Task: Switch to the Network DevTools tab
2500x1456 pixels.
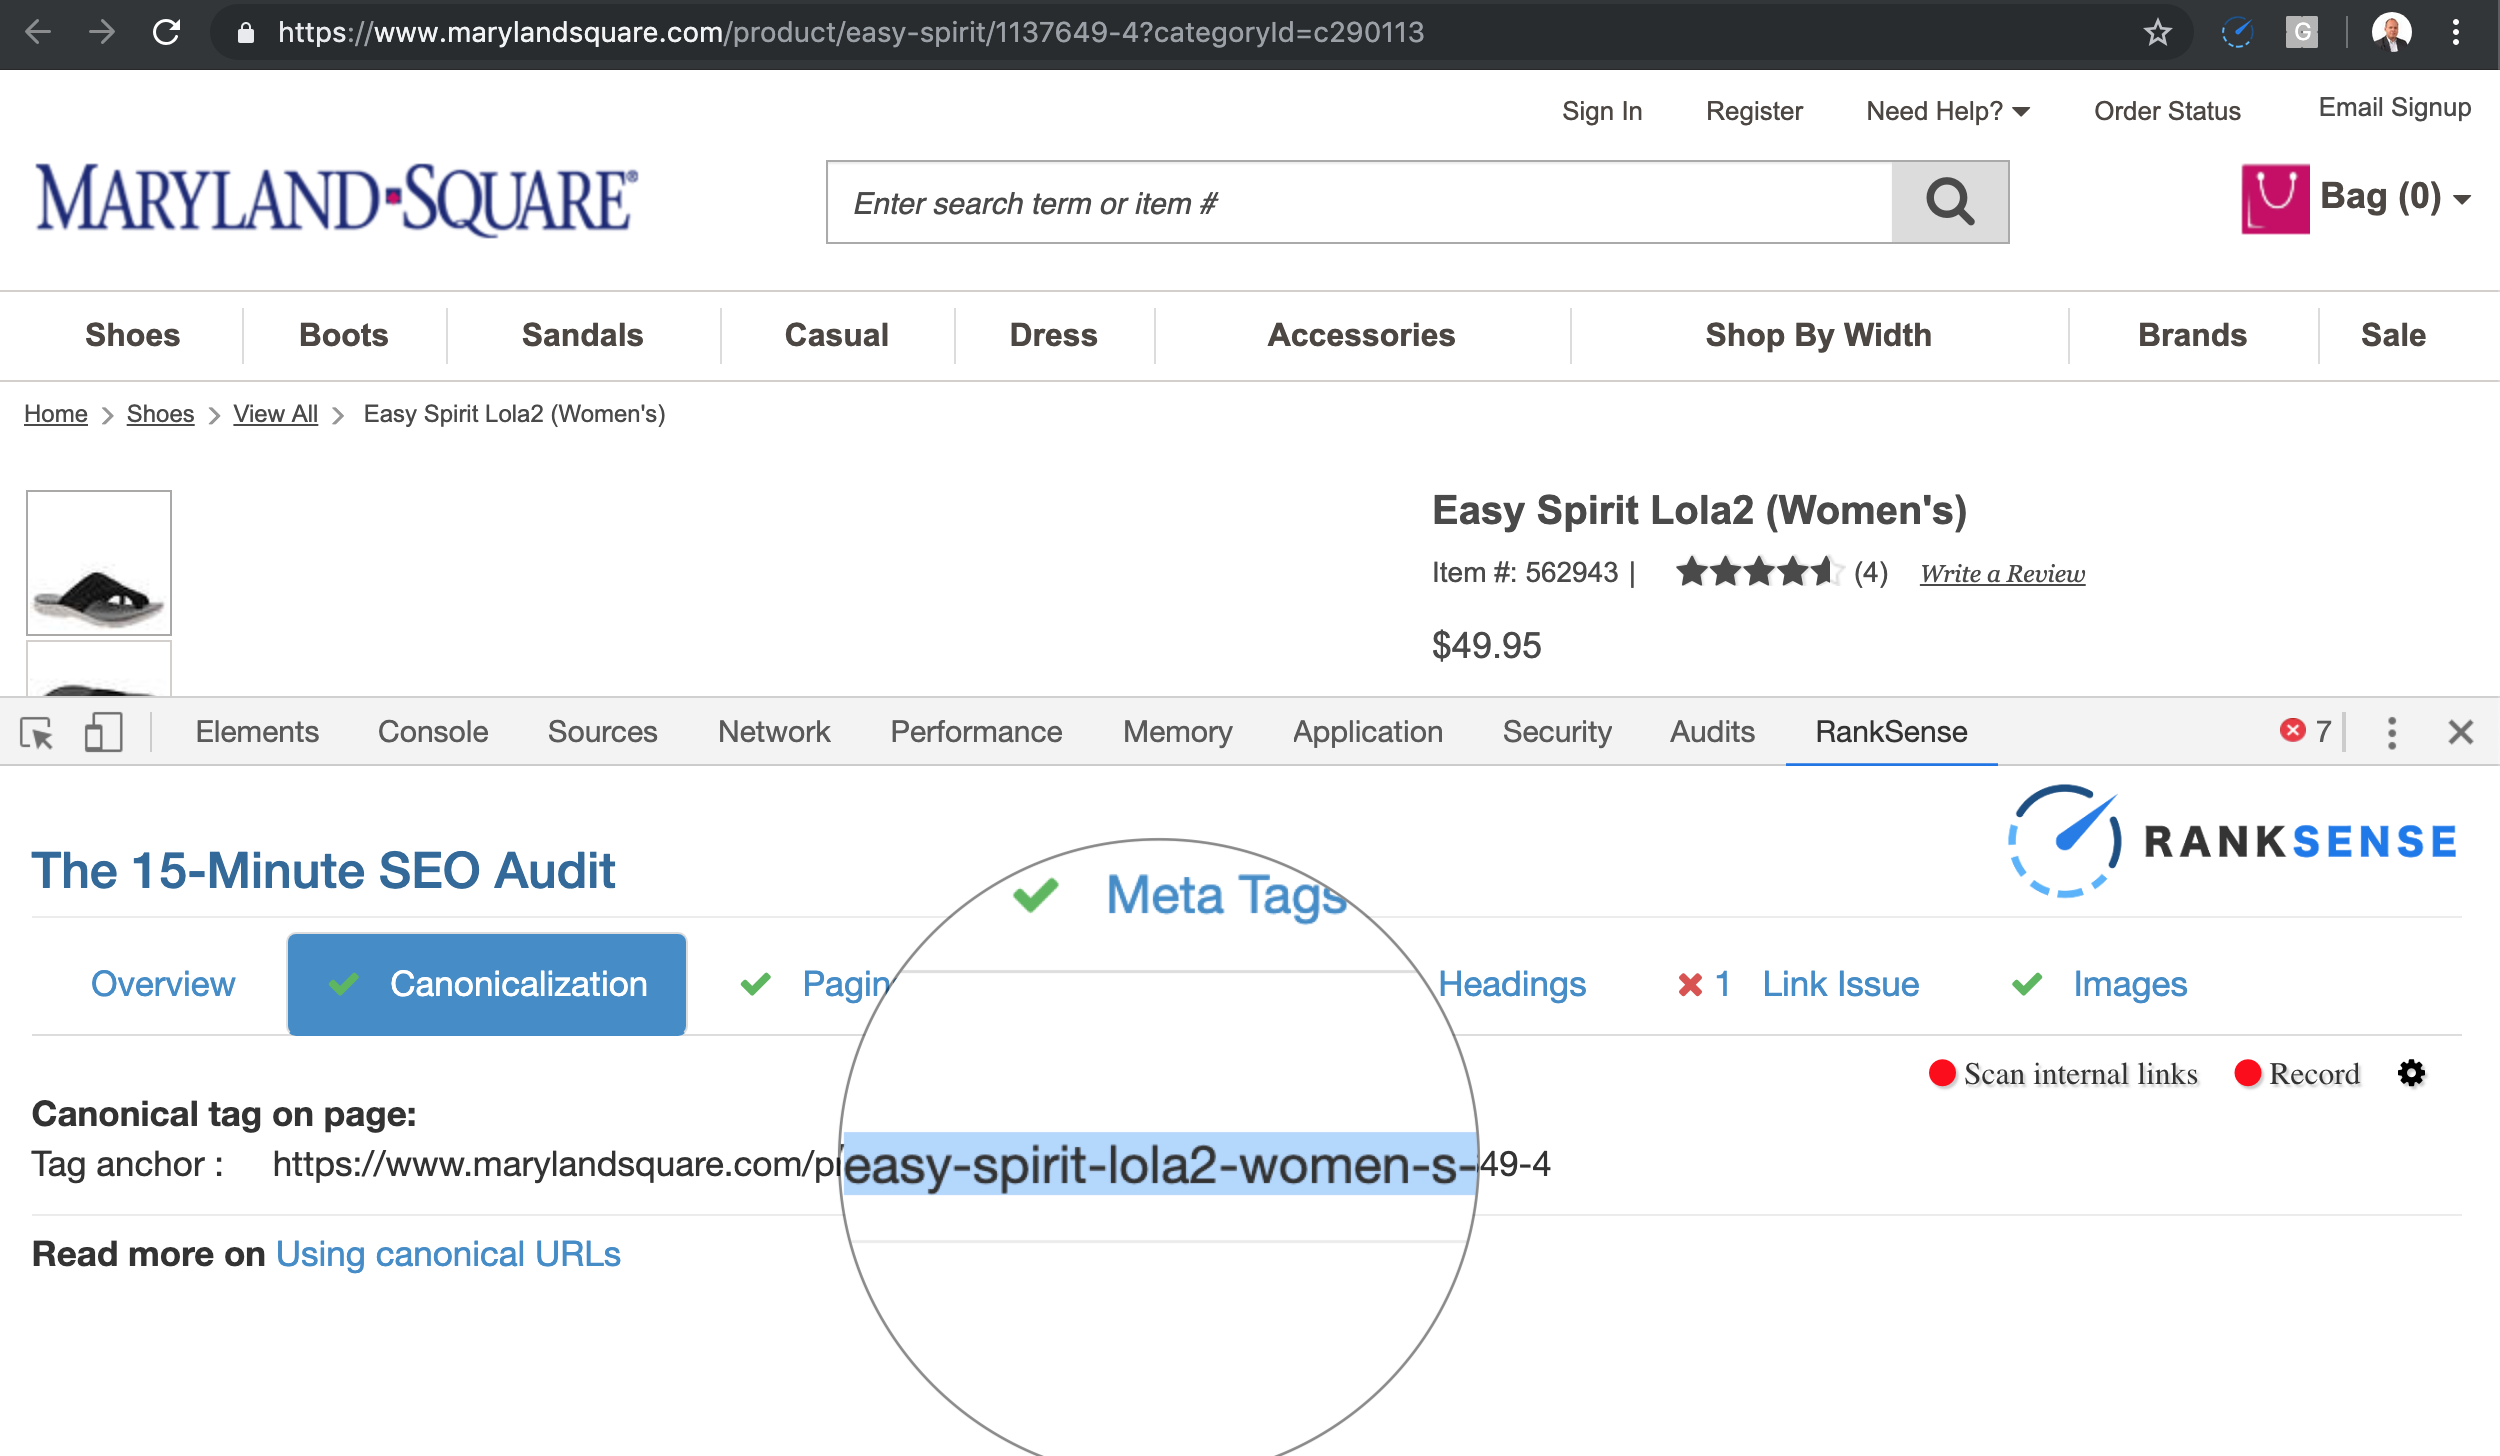Action: click(x=773, y=732)
